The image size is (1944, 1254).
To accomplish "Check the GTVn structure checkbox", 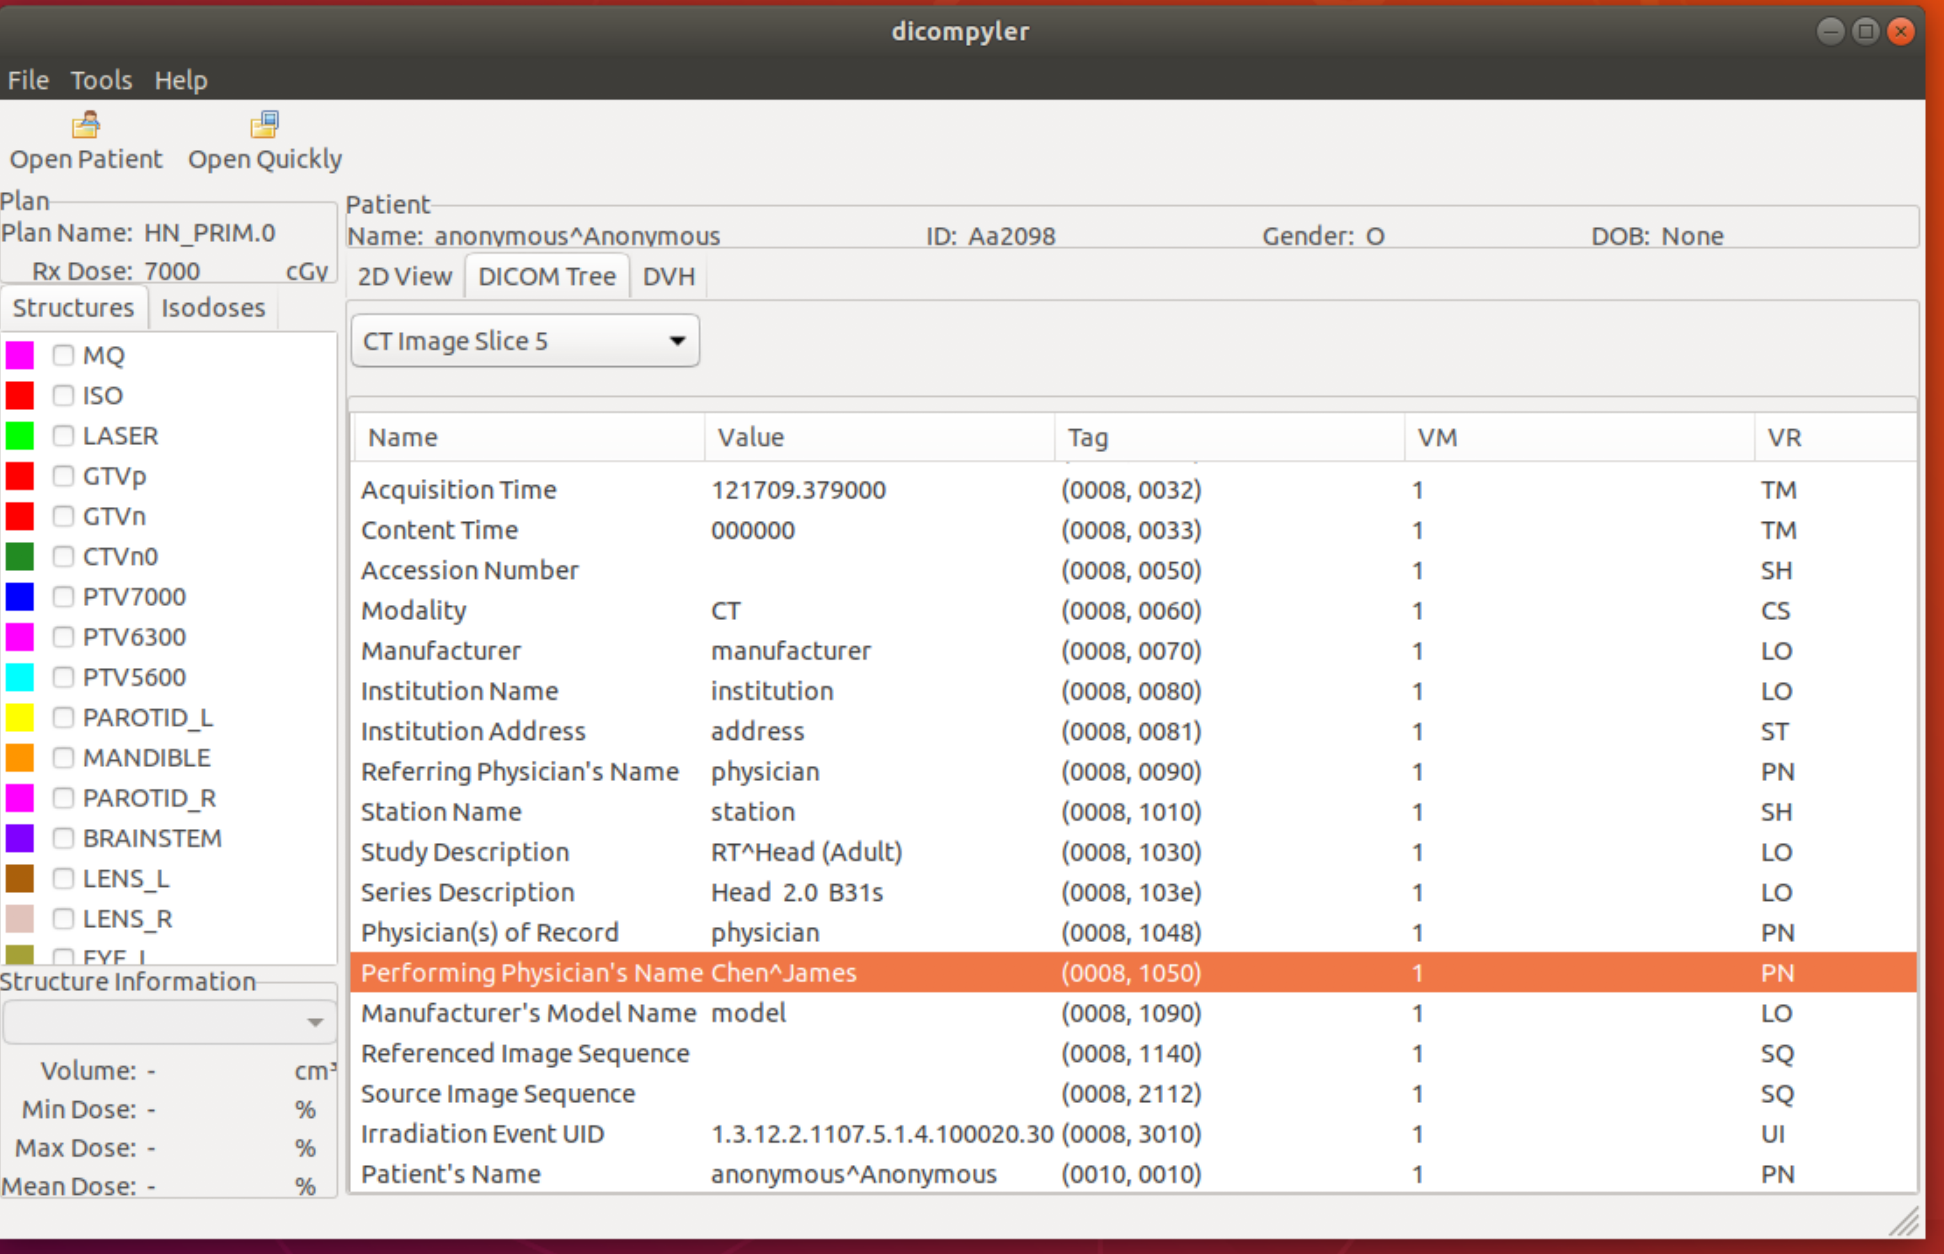I will tap(64, 516).
